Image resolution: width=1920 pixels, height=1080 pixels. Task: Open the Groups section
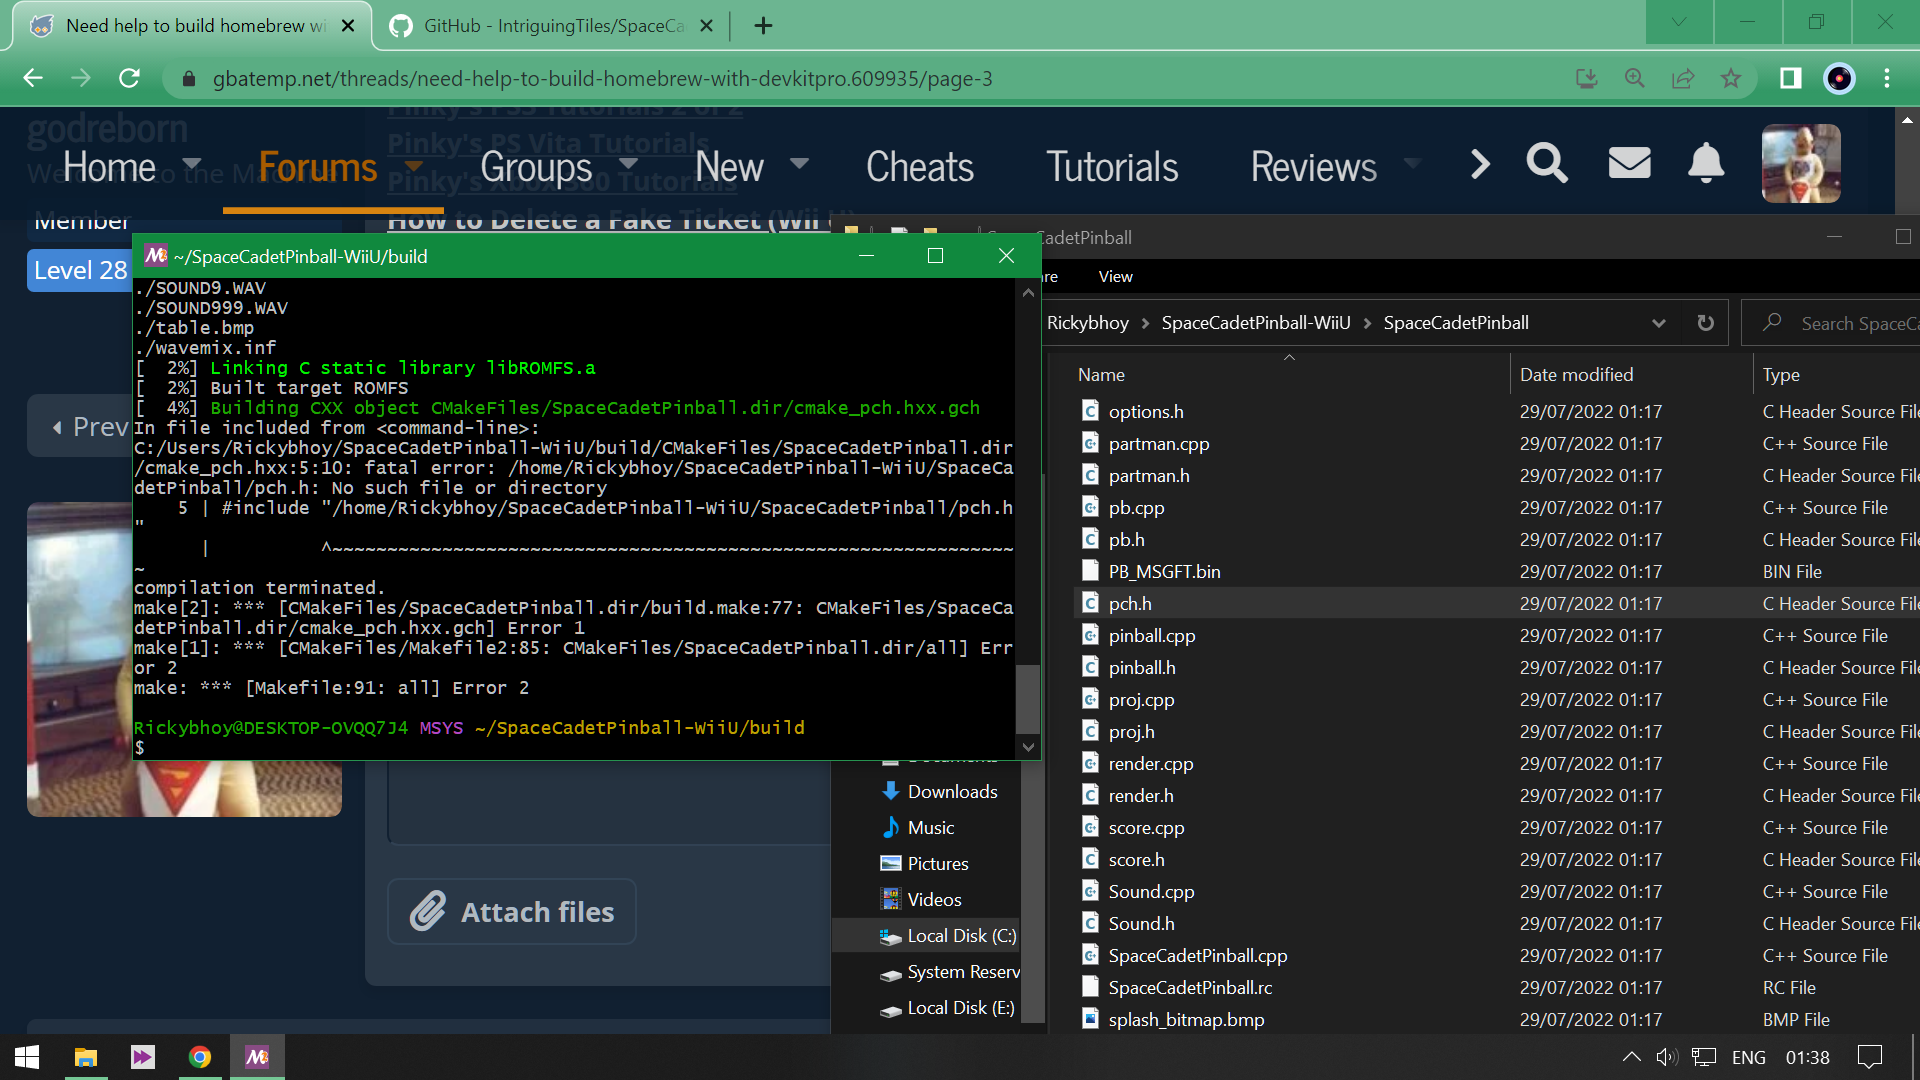pyautogui.click(x=536, y=167)
